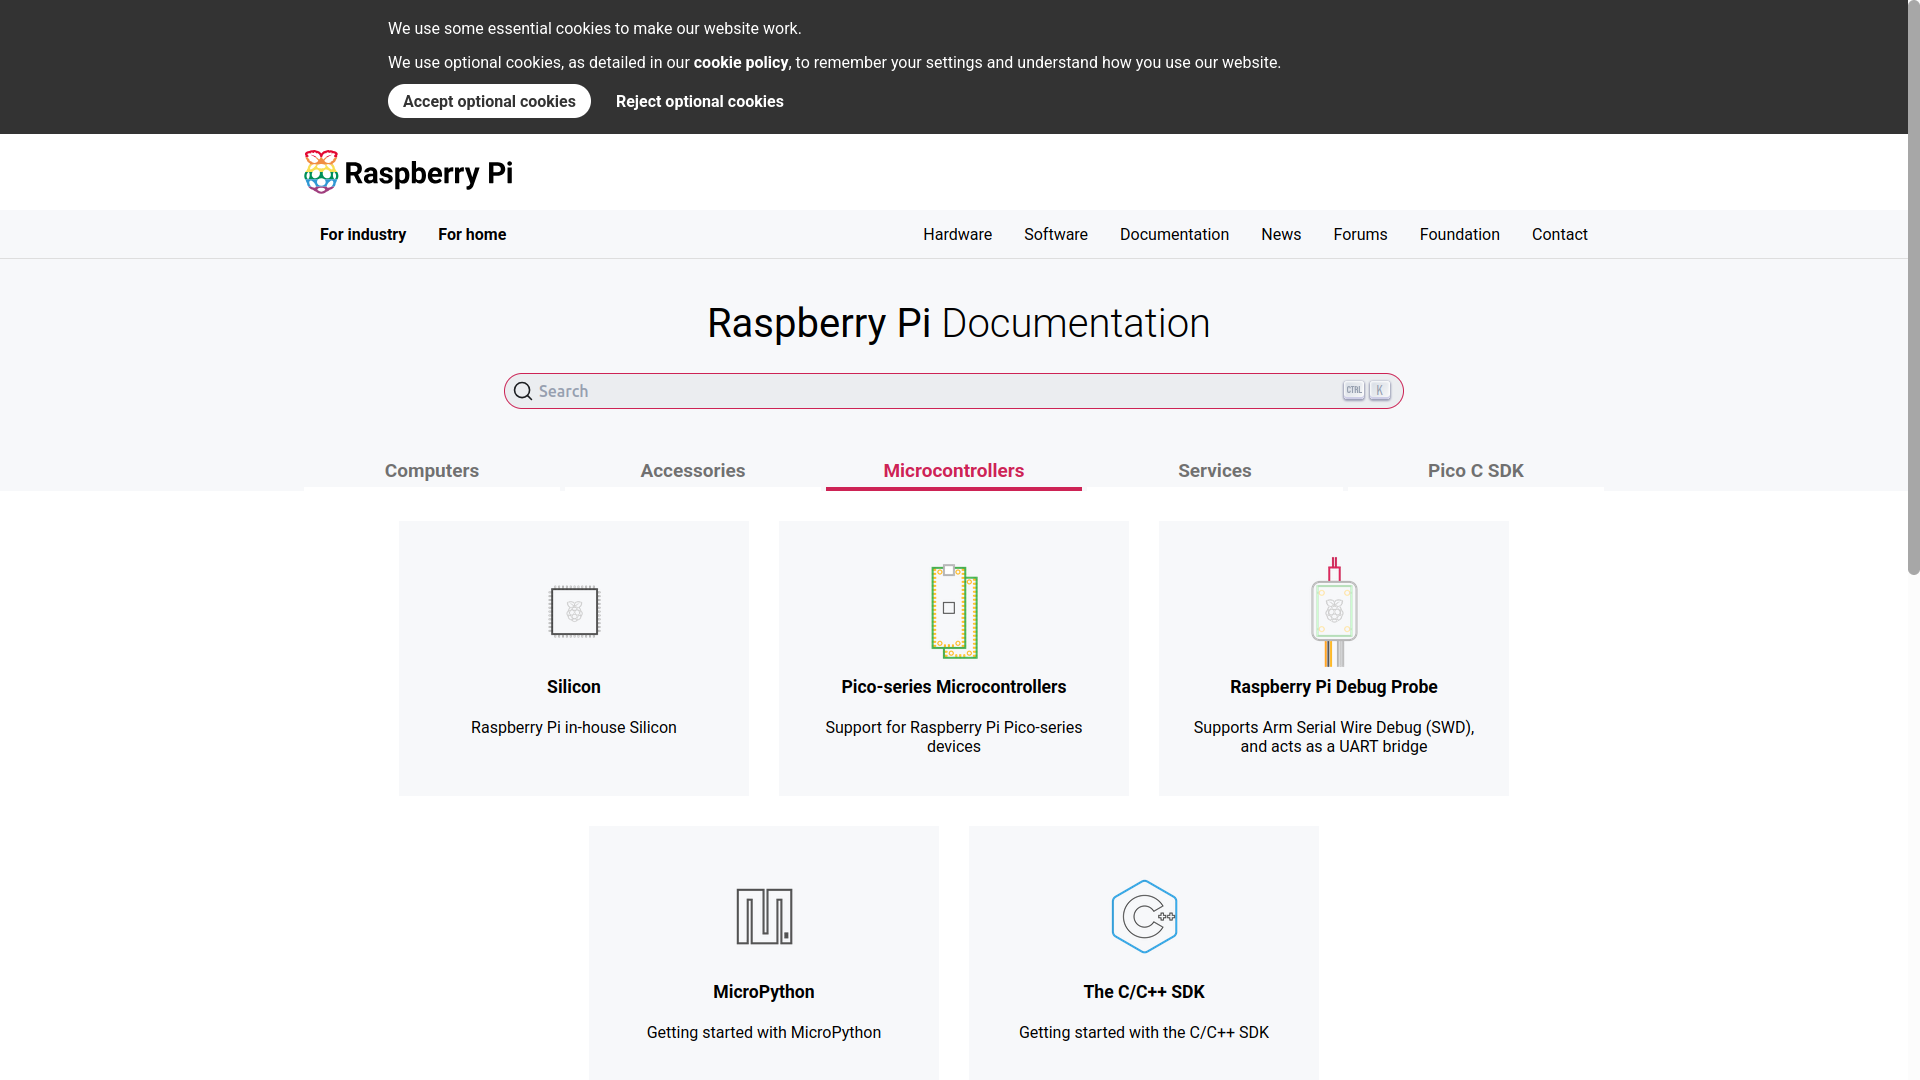The height and width of the screenshot is (1080, 1920).
Task: Click the K key badge in search
Action: pos(1380,390)
